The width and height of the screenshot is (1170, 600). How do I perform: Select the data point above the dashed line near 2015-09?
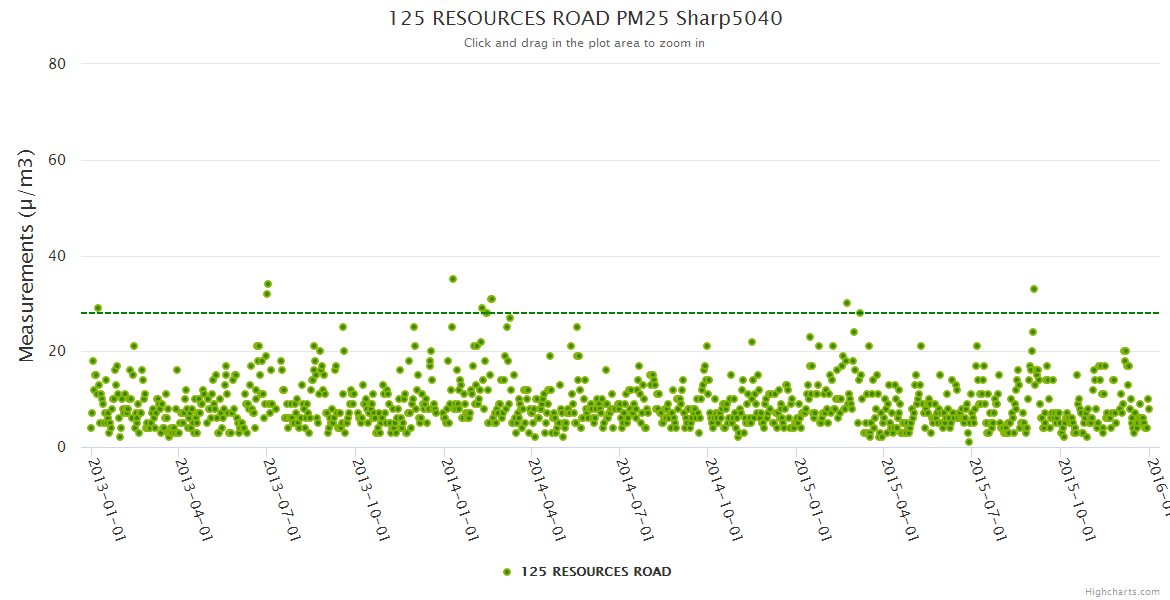tap(1034, 289)
